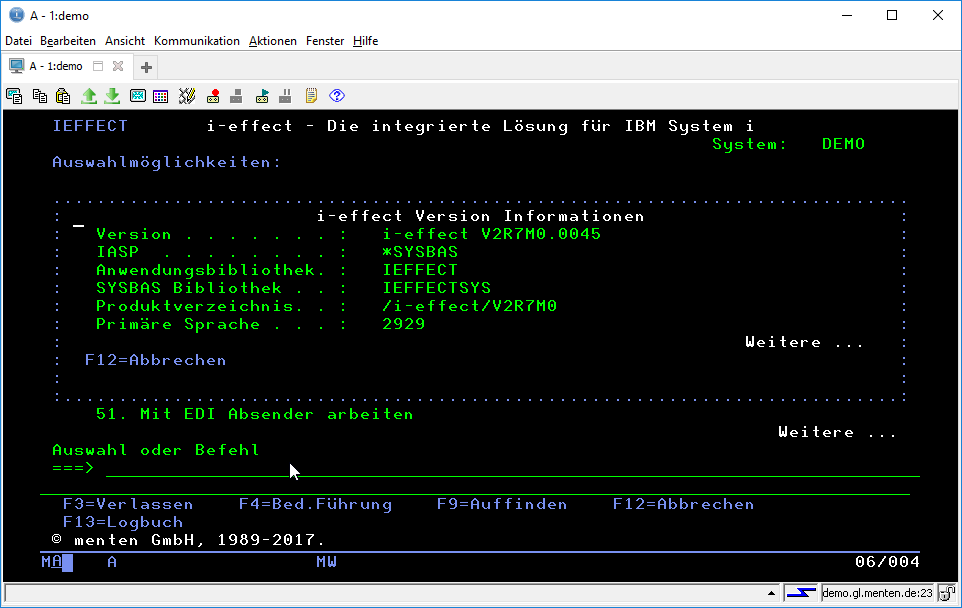Open the display screen settings icon

tap(138, 96)
